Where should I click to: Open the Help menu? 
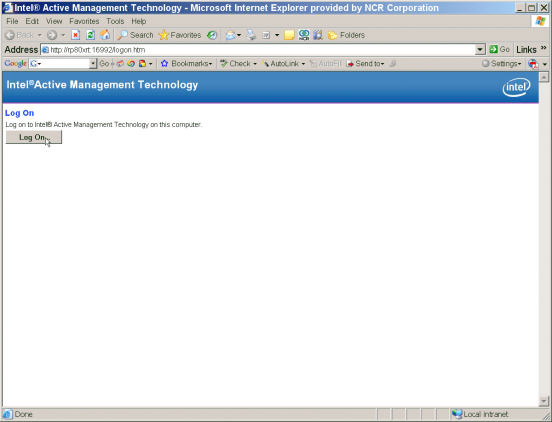click(139, 21)
